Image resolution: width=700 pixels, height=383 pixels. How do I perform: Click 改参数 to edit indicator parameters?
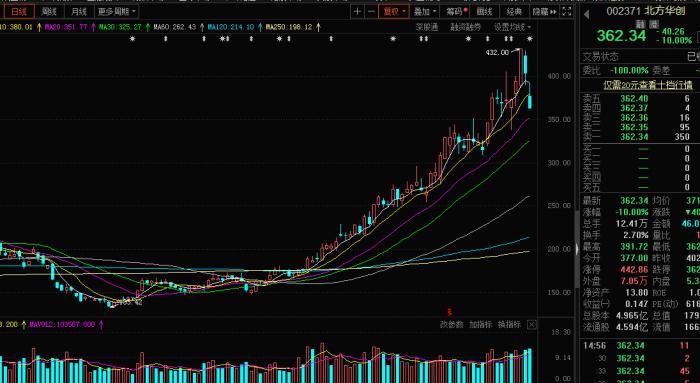point(451,325)
